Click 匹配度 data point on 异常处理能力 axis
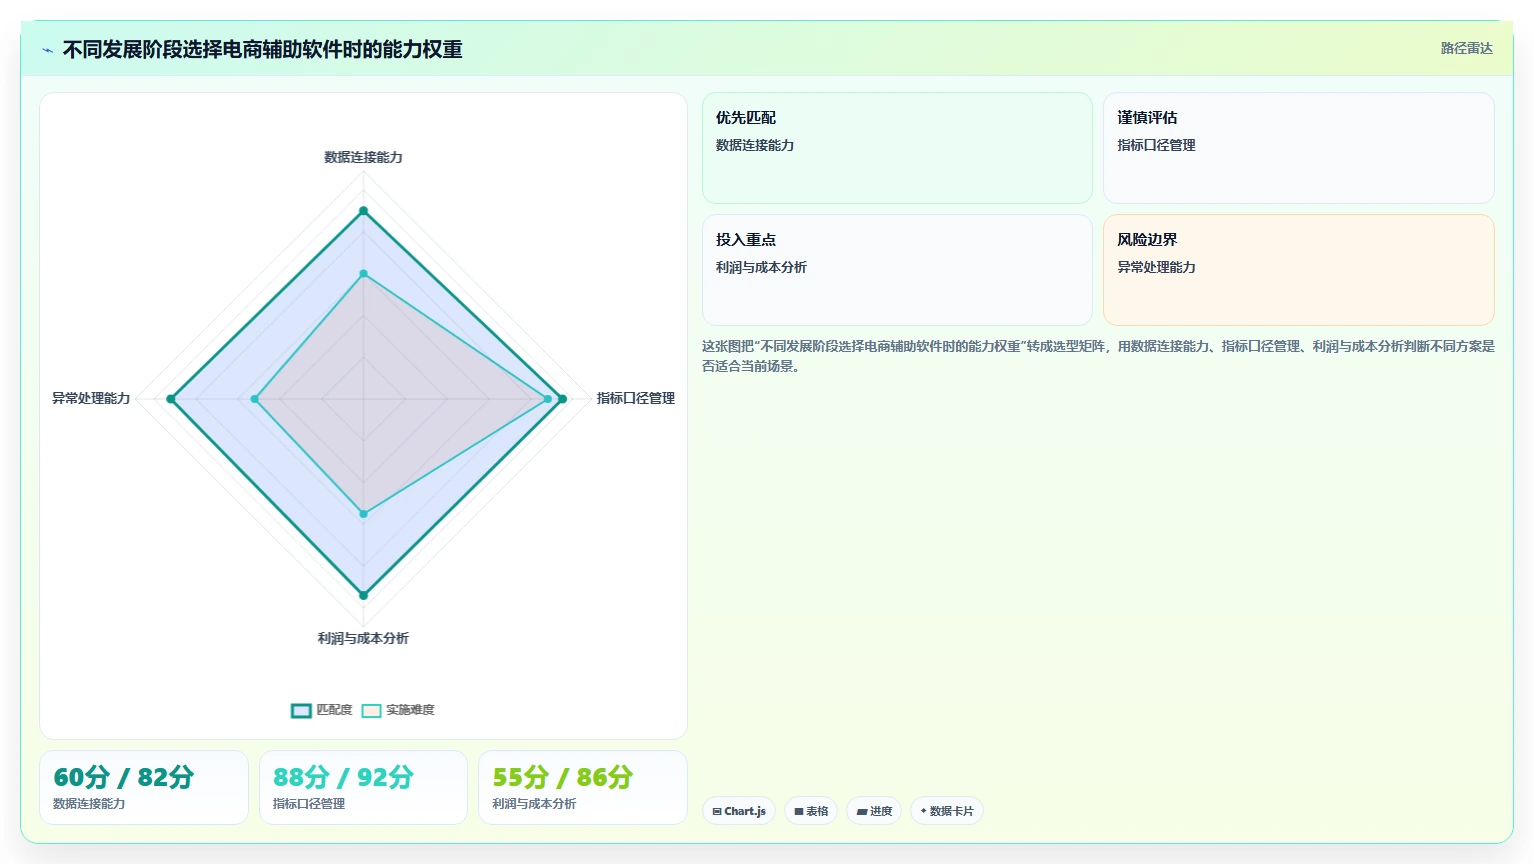 (171, 399)
